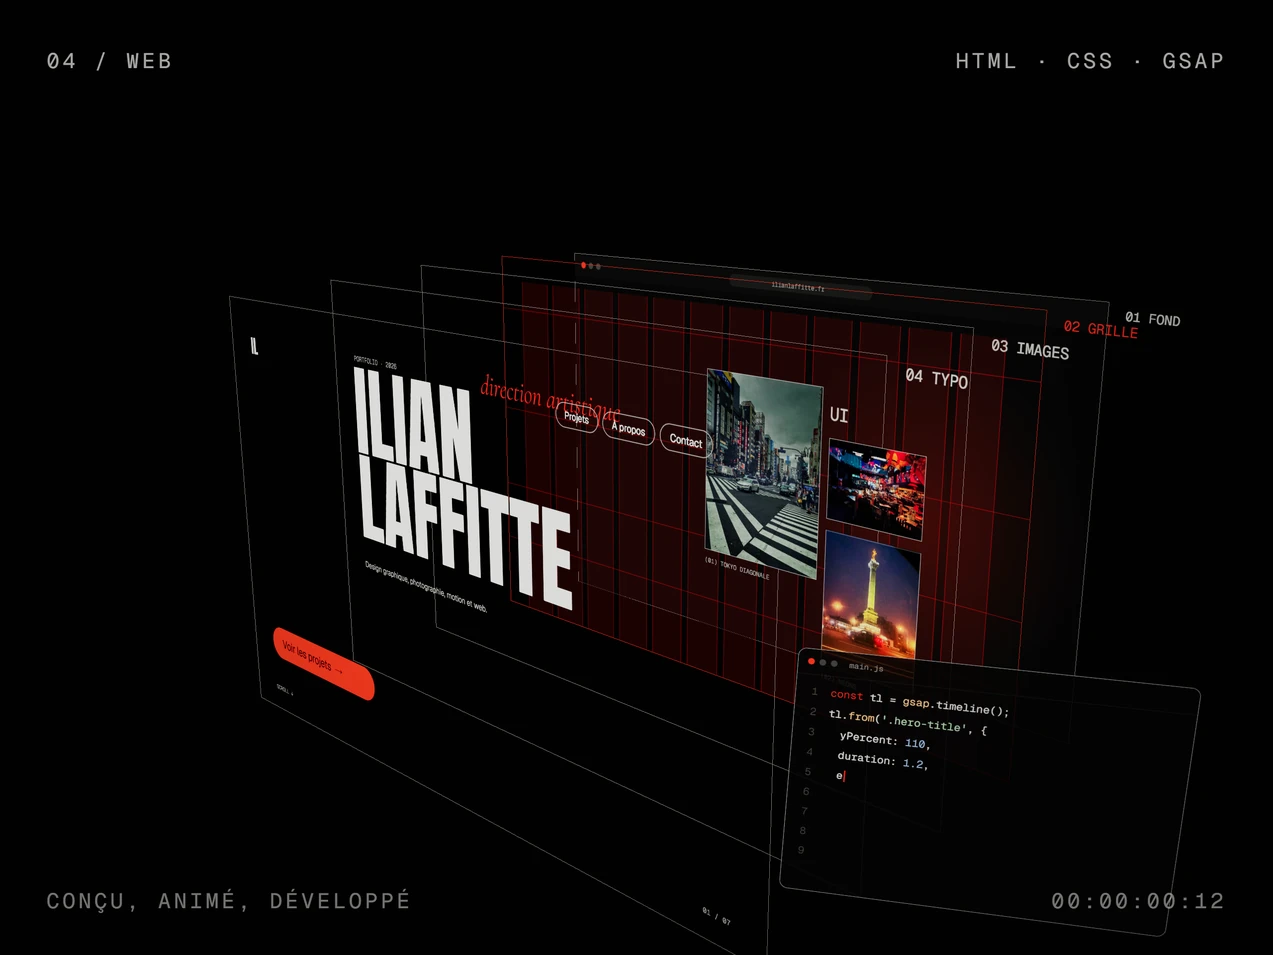Click the 'PORTFOLIO · 2026' label
Viewport: 1273px width, 955px height.
tap(375, 362)
